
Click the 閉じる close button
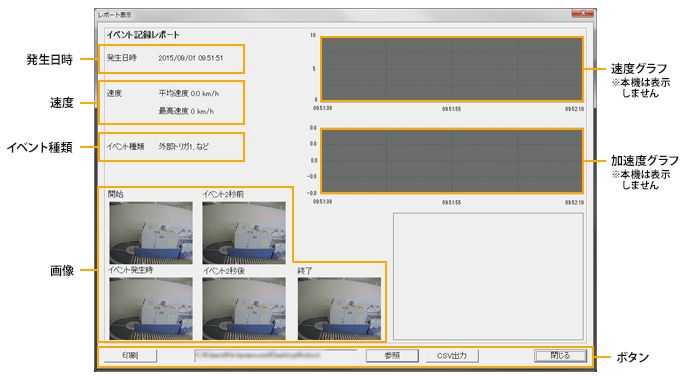(560, 355)
